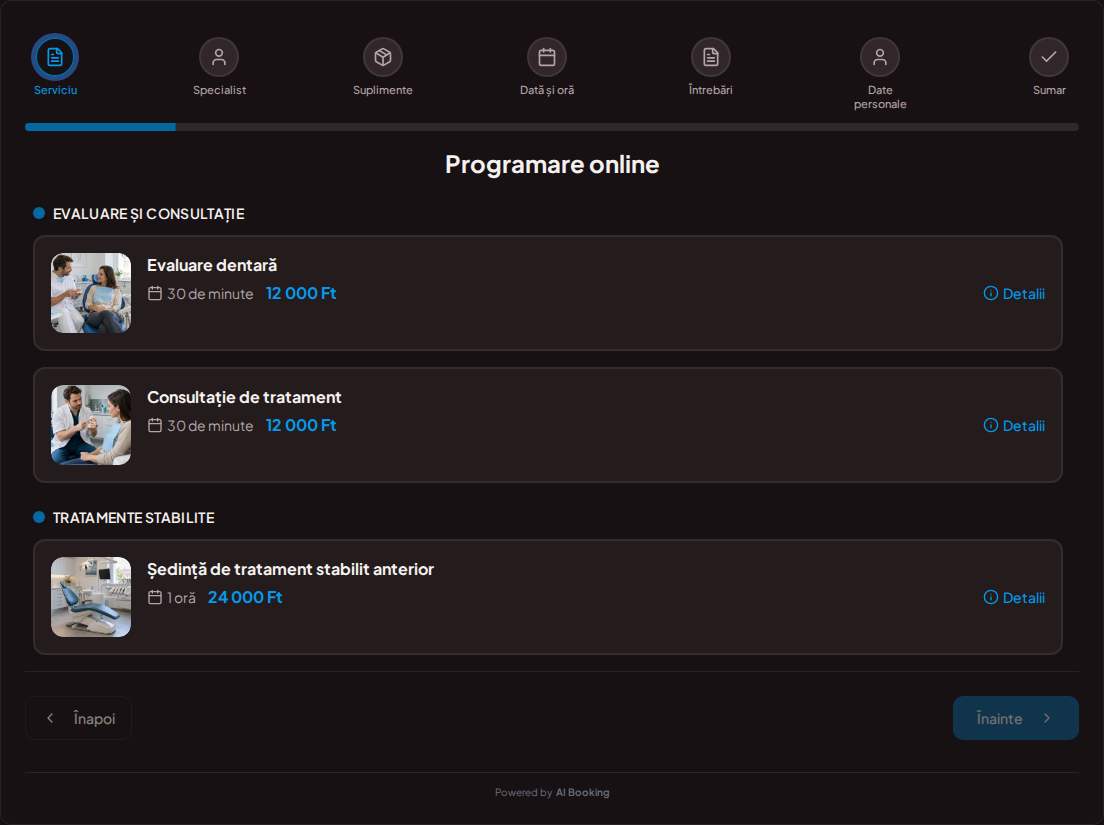Switch to the Întrebări step label
This screenshot has height=825, width=1104.
pyautogui.click(x=710, y=90)
